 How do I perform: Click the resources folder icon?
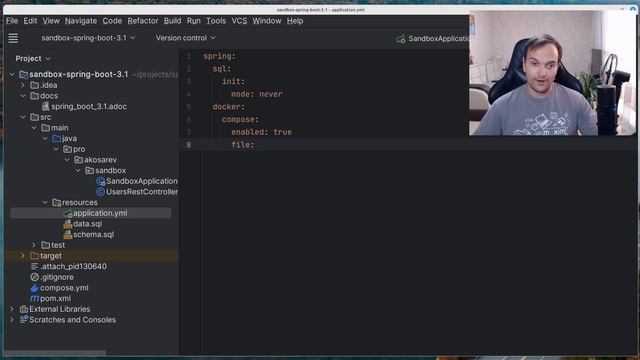pos(57,202)
